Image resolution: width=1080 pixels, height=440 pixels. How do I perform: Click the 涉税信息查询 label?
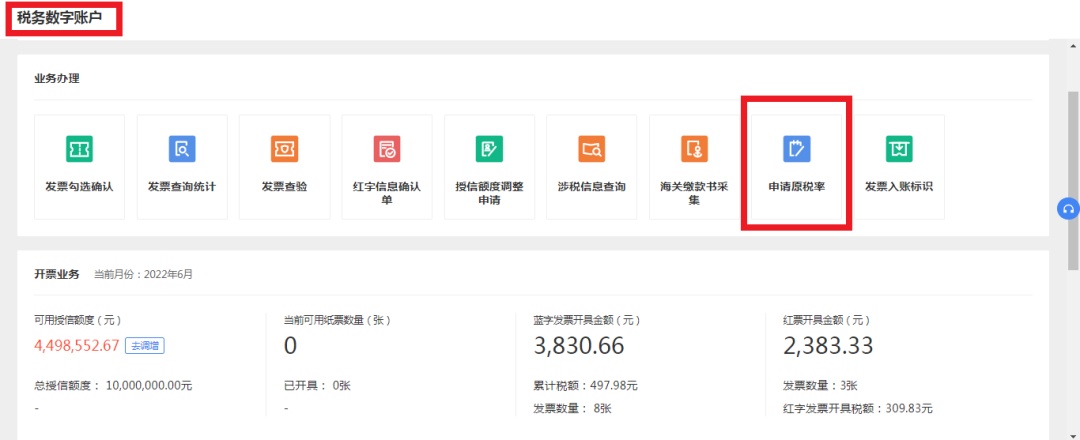point(592,187)
